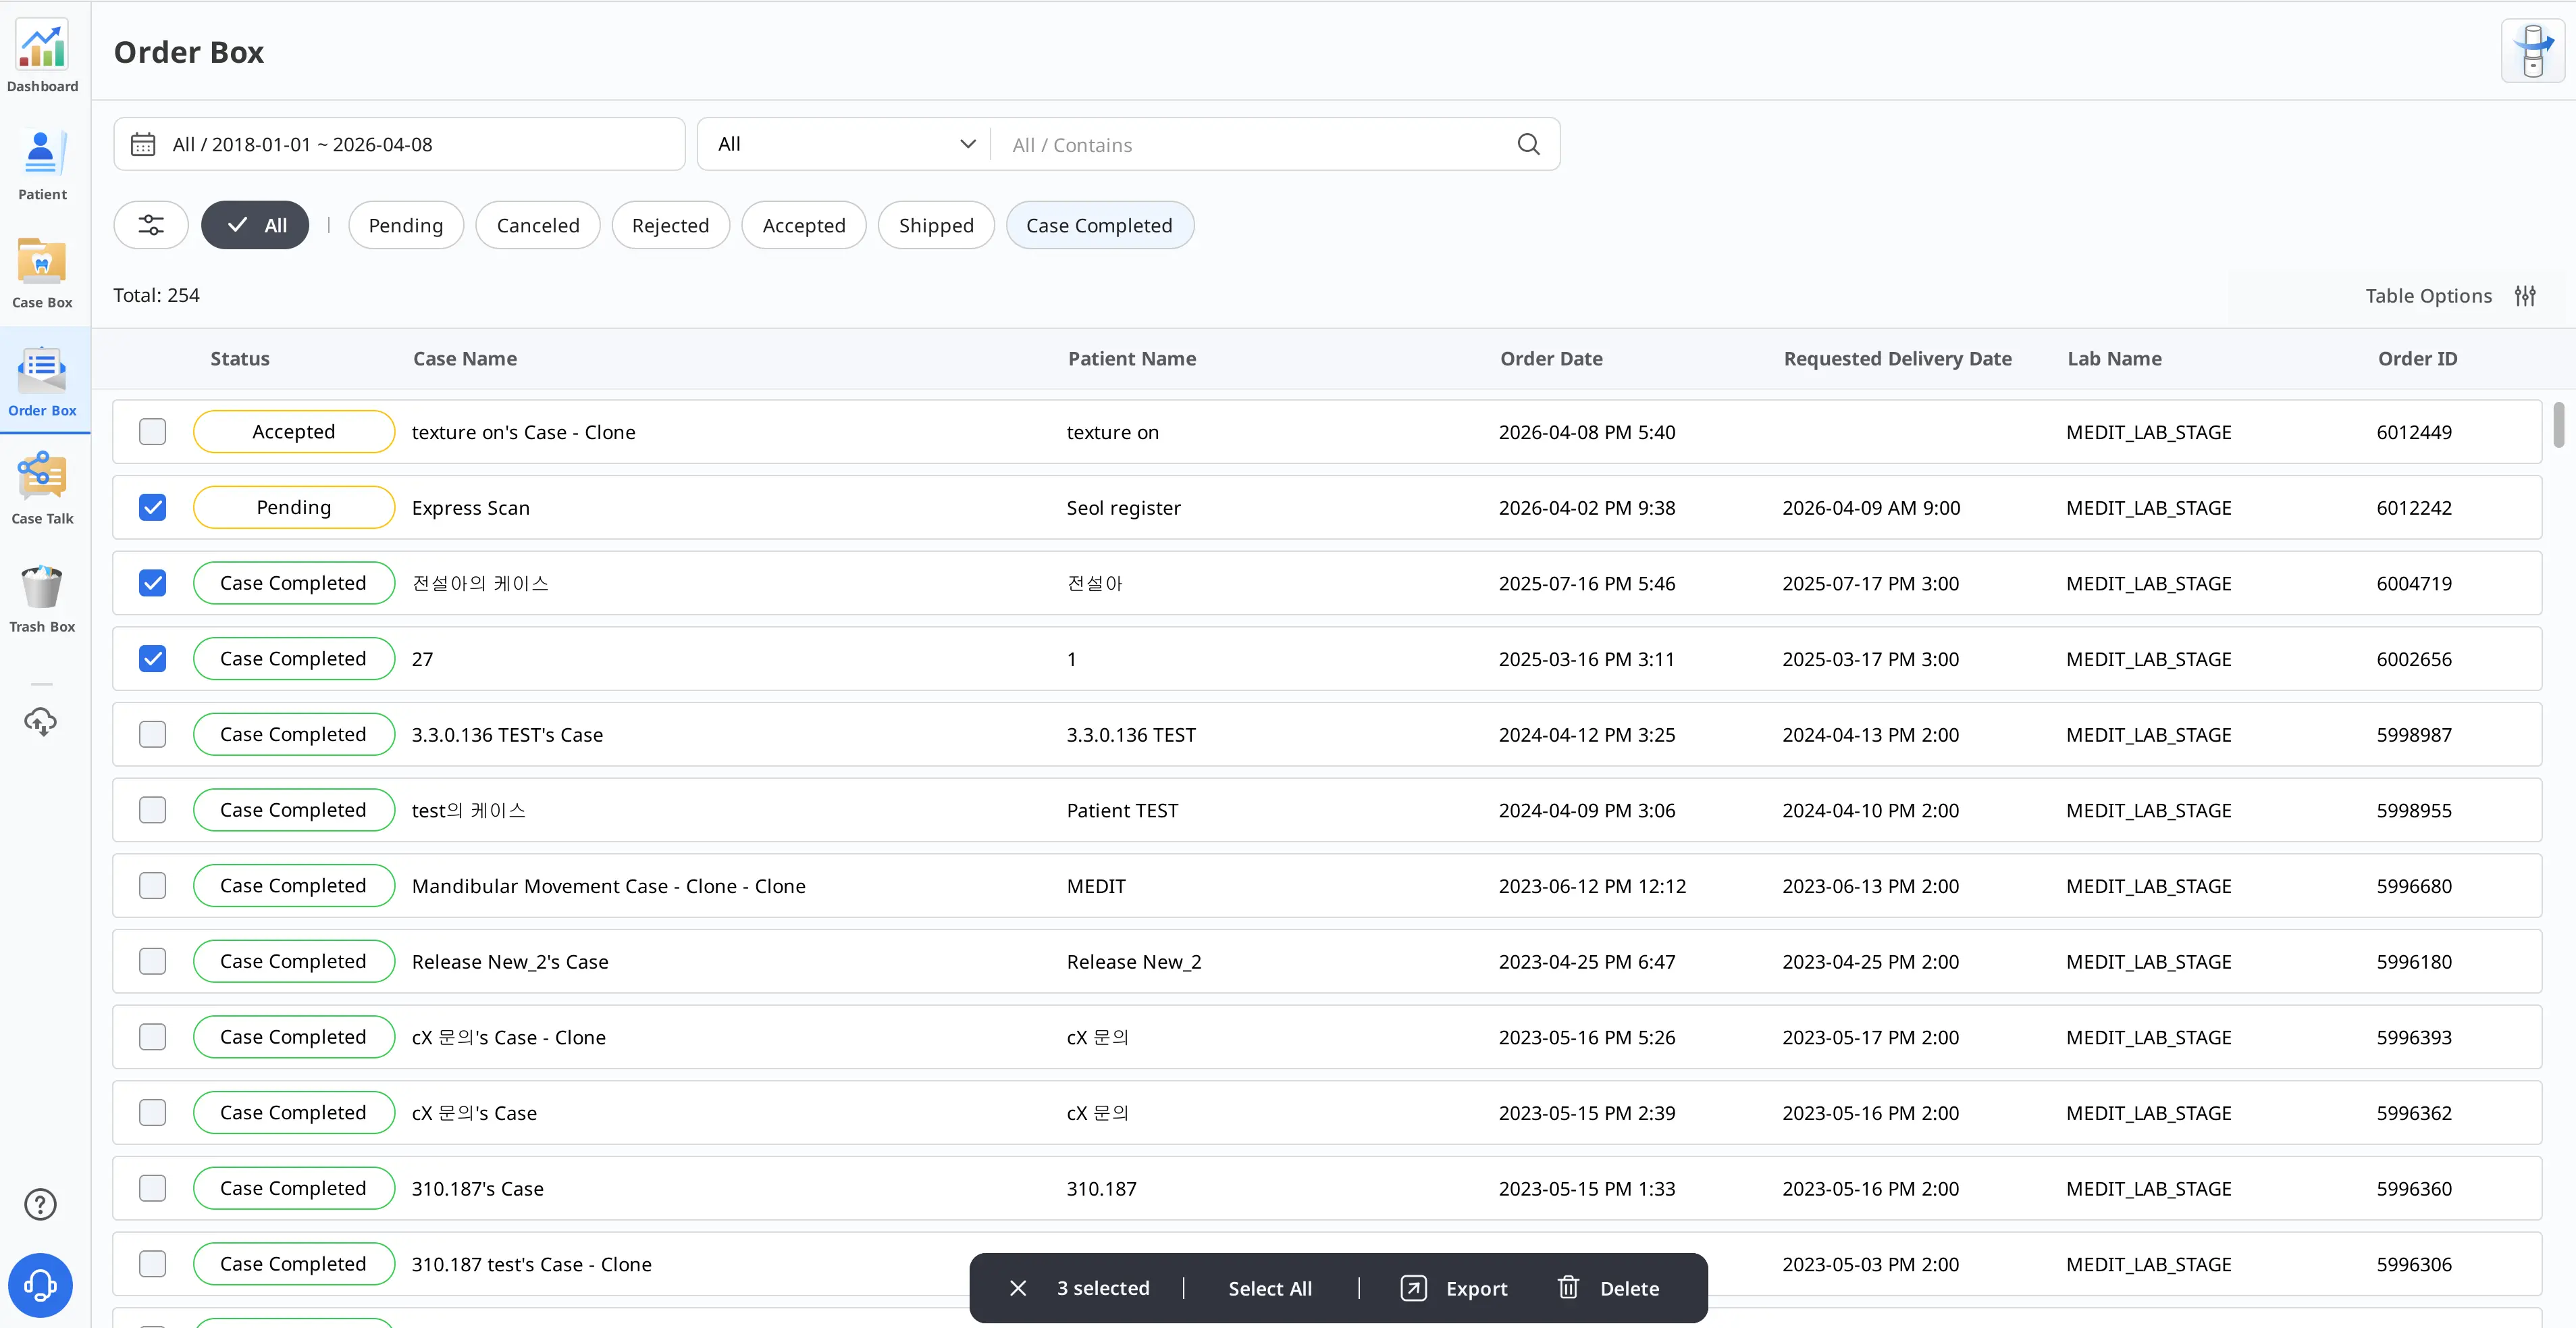This screenshot has width=2576, height=1328.
Task: Click the Export arrow icon
Action: [x=1413, y=1288]
